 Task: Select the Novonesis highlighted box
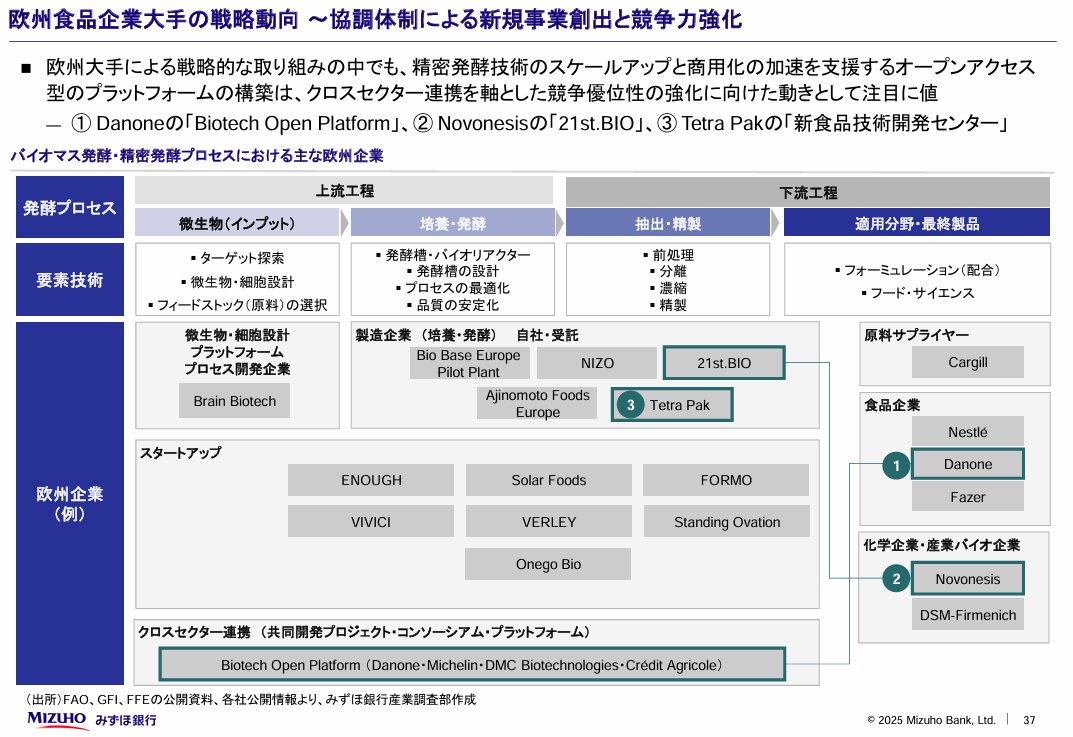pyautogui.click(x=968, y=579)
